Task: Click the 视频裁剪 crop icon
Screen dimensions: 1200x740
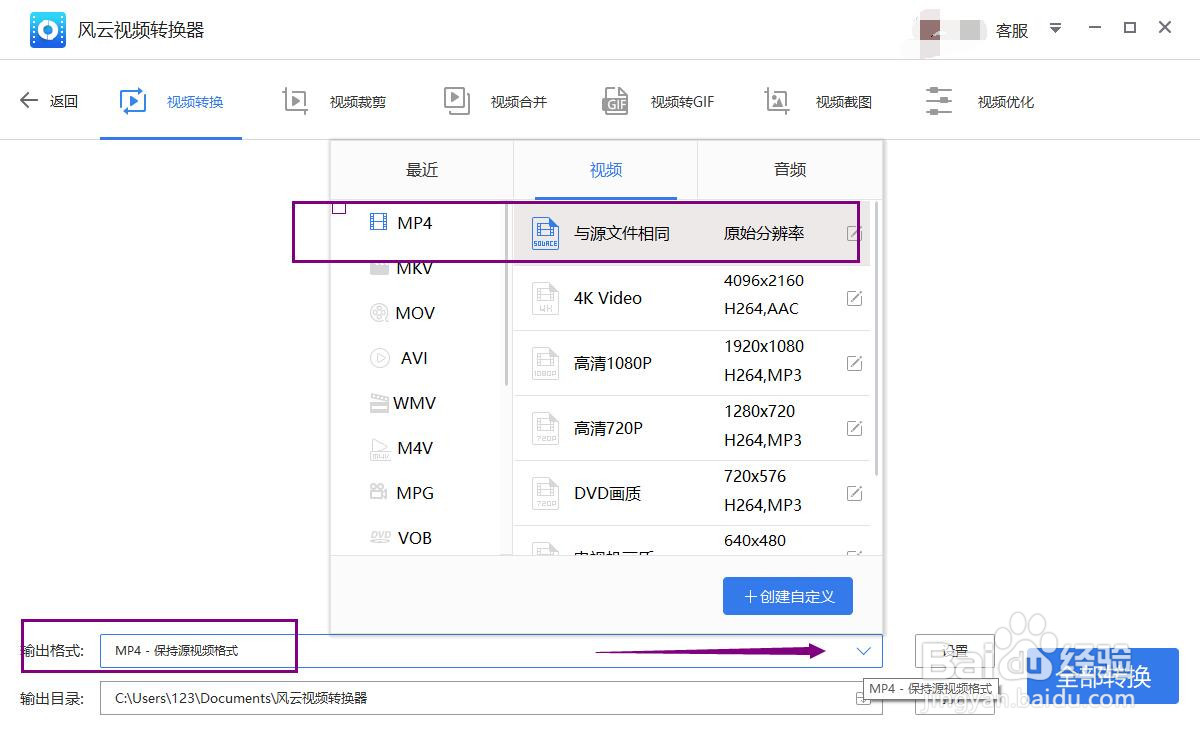Action: (x=295, y=101)
